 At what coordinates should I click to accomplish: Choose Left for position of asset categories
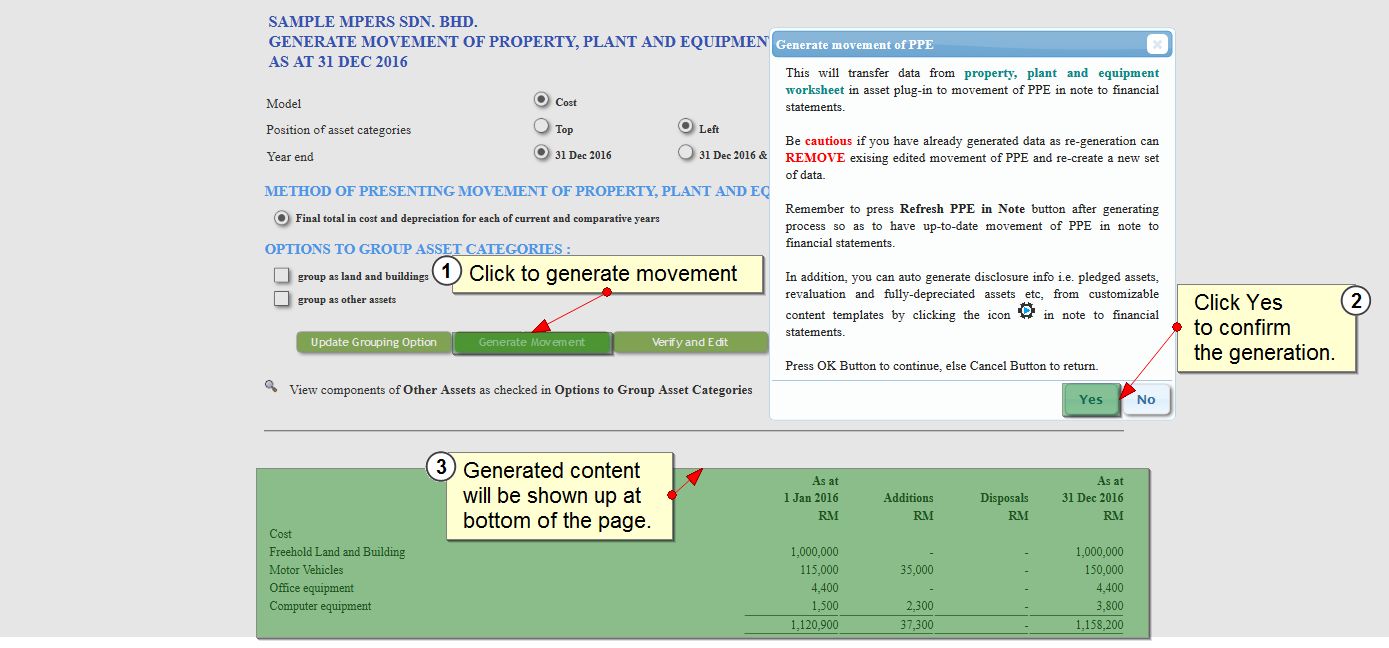(x=685, y=127)
